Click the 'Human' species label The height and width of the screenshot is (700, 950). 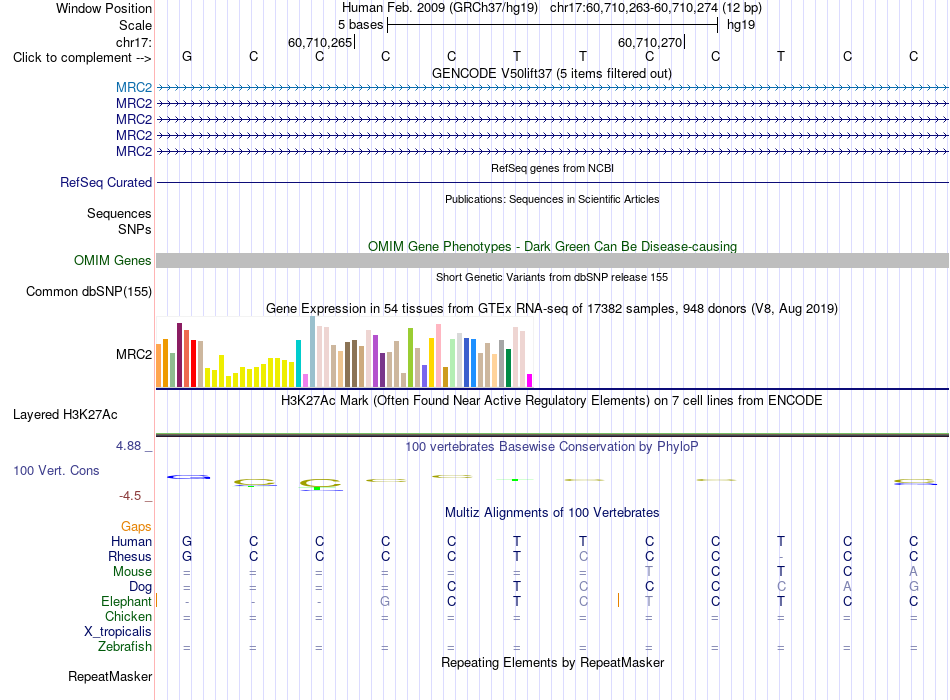(131, 542)
